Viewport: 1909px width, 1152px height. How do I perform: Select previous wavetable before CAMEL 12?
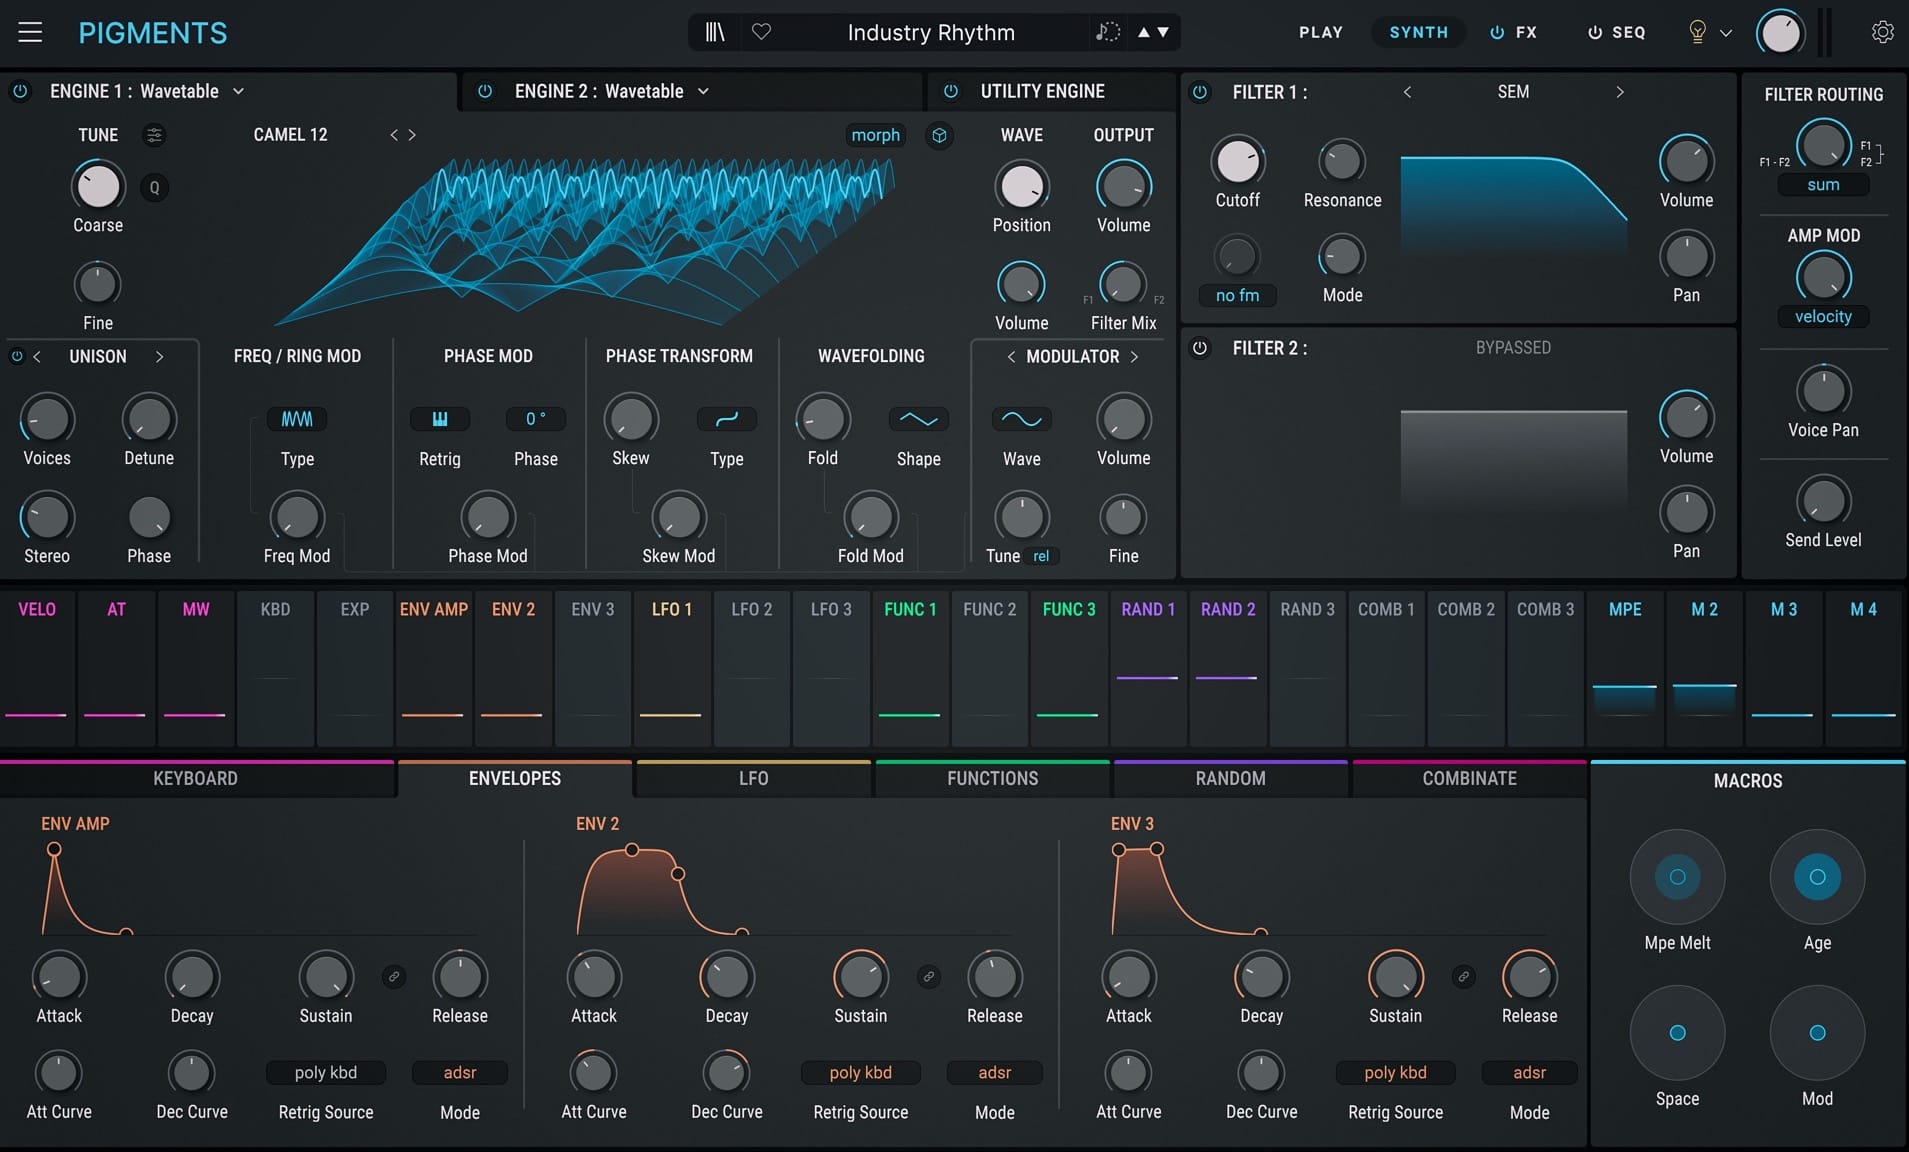click(x=394, y=135)
